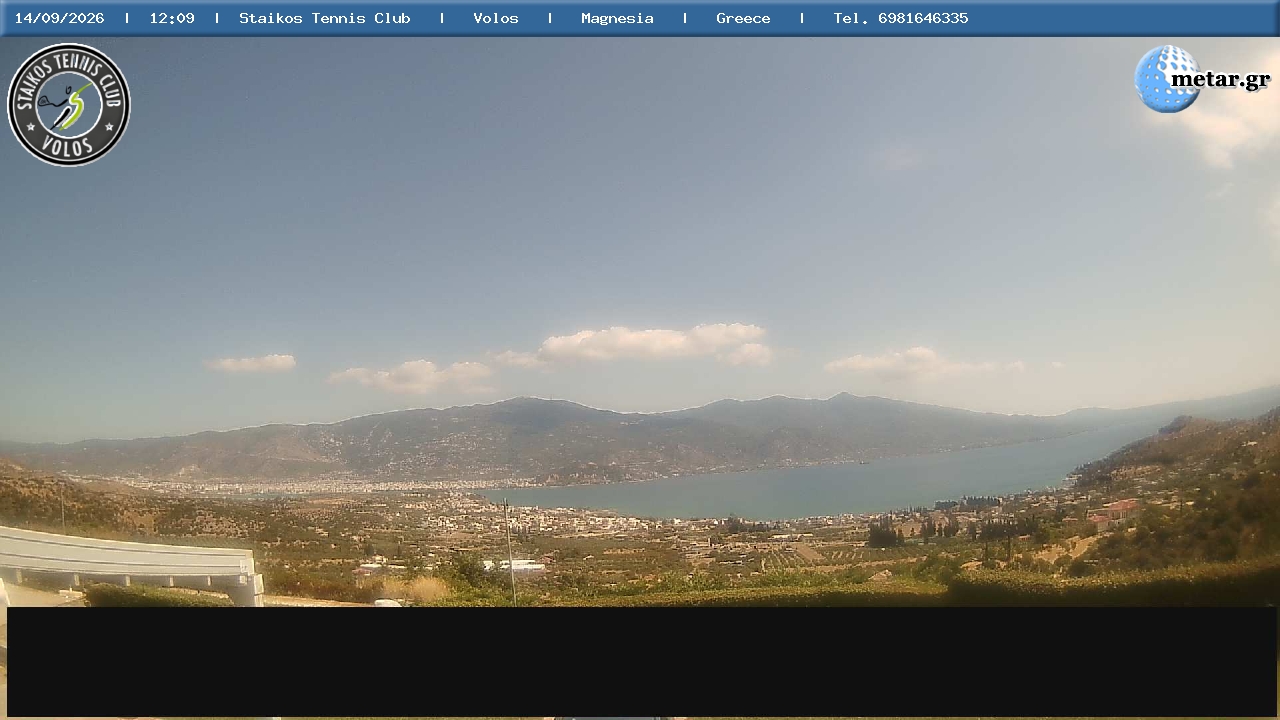Click the Staikos Tennis Club Volos logo

pos(69,105)
